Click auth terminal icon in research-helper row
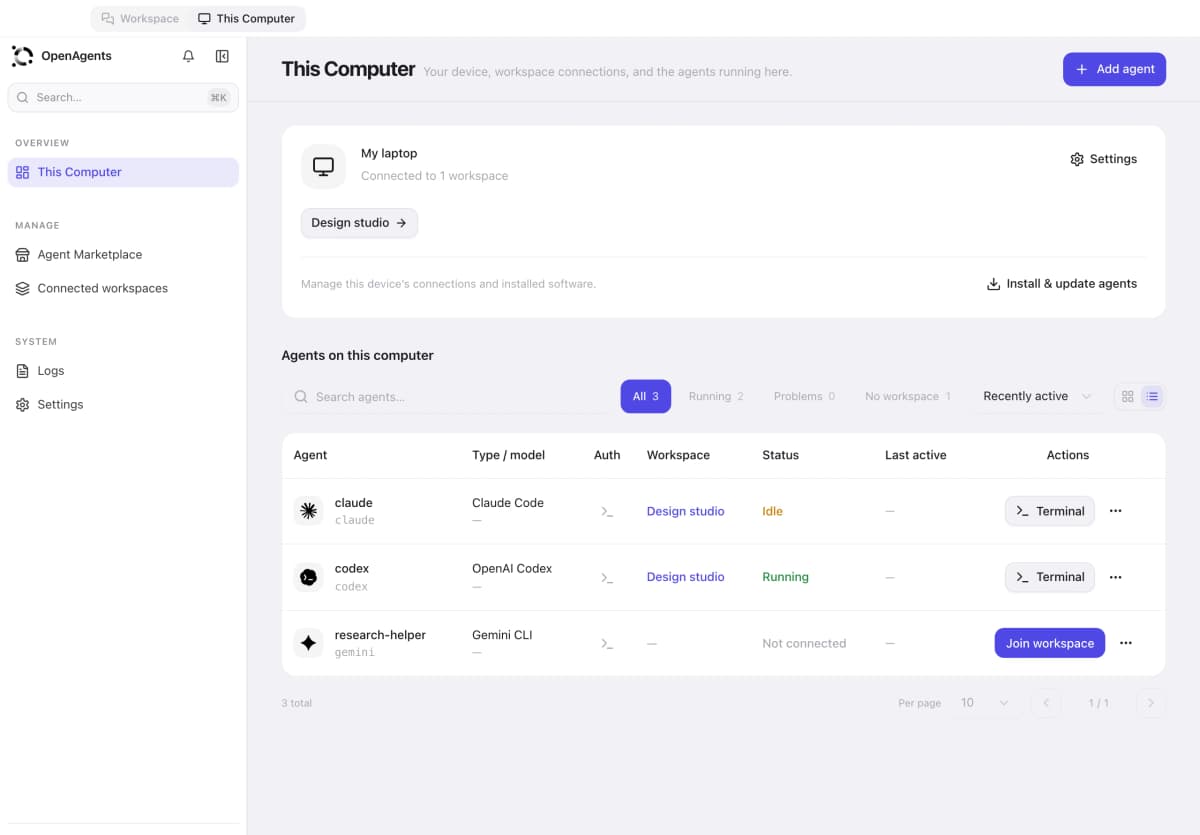1200x835 pixels. click(x=606, y=643)
